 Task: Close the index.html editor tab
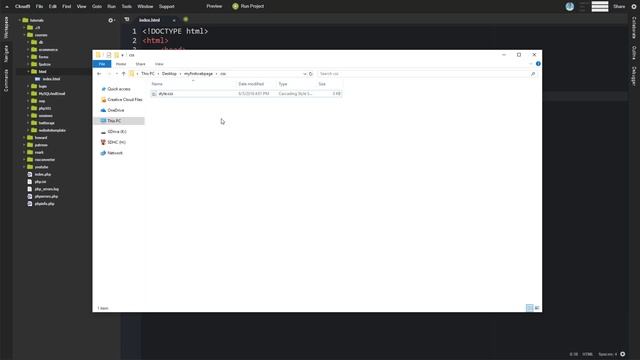pyautogui.click(x=174, y=20)
